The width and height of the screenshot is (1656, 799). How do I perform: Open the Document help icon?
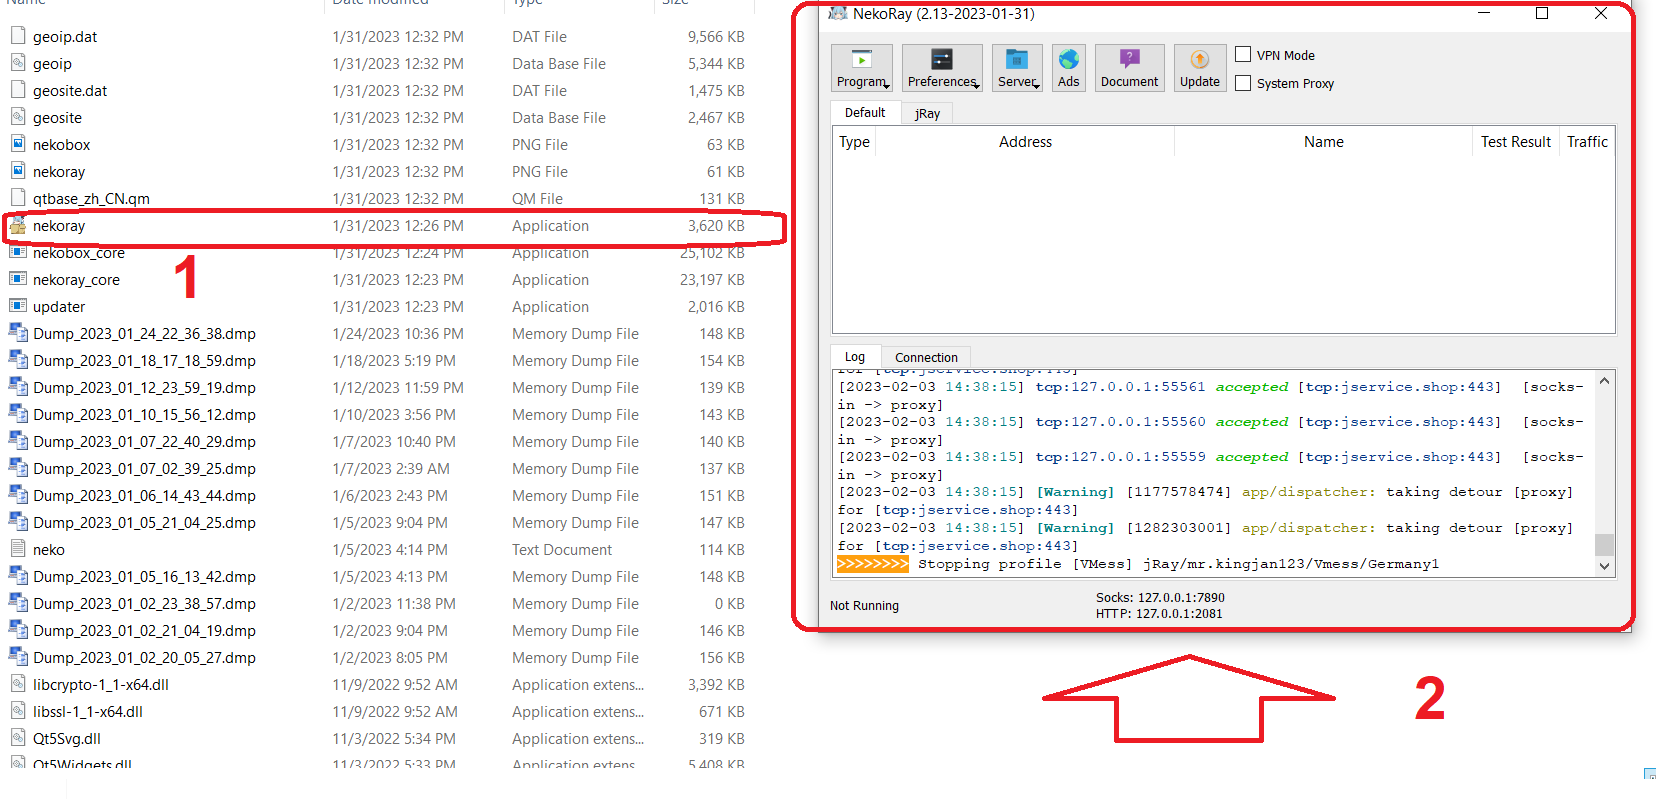click(1129, 60)
